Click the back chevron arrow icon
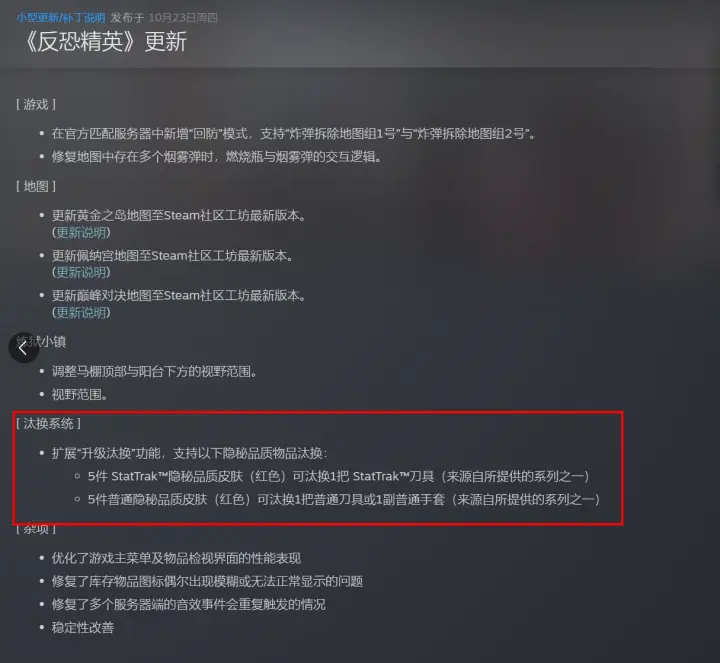Viewport: 720px width, 663px height. (x=23, y=348)
